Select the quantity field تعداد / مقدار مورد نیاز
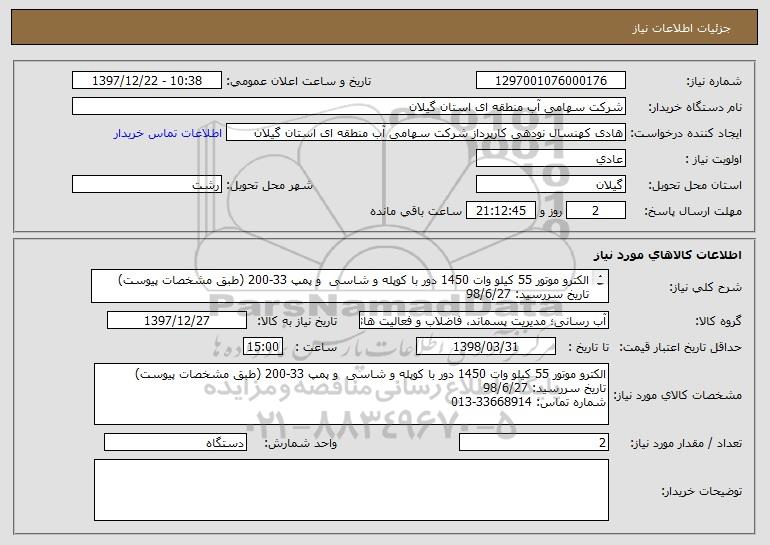Image resolution: width=770 pixels, height=545 pixels. [x=534, y=442]
